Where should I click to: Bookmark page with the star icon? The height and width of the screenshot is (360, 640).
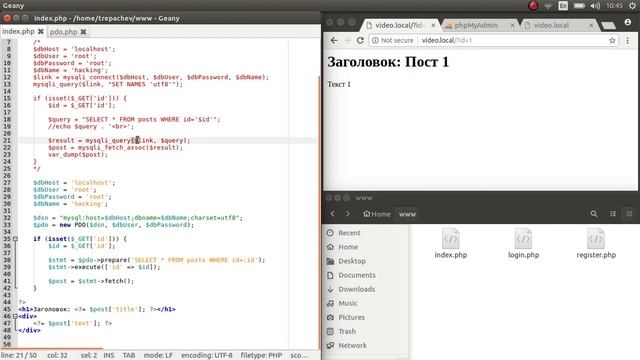tap(612, 40)
